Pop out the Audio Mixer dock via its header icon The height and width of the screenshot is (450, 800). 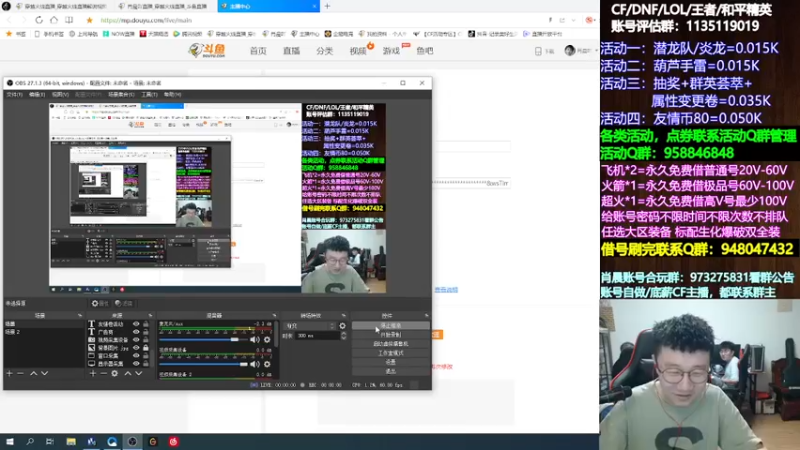[274, 316]
